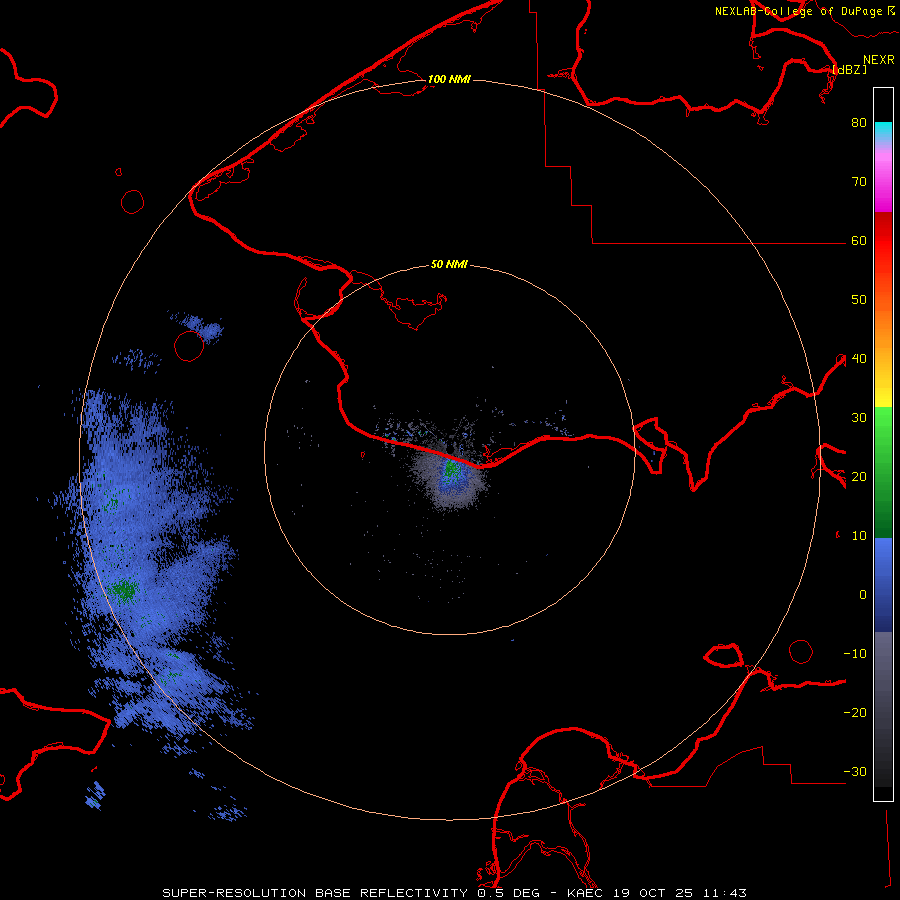Click the 70 value on the color scale
900x900 pixels.
[859, 182]
